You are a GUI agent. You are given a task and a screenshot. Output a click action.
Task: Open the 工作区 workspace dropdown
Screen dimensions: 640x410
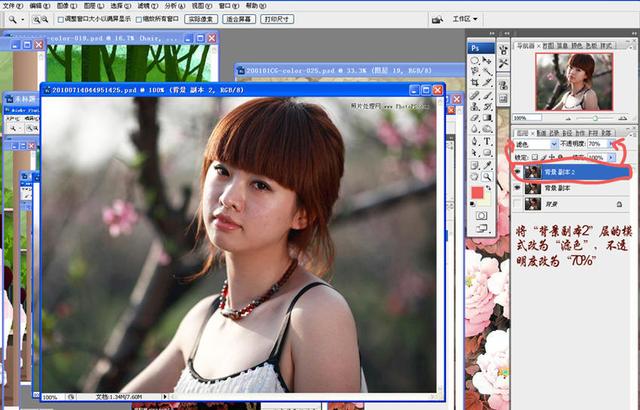pos(465,19)
